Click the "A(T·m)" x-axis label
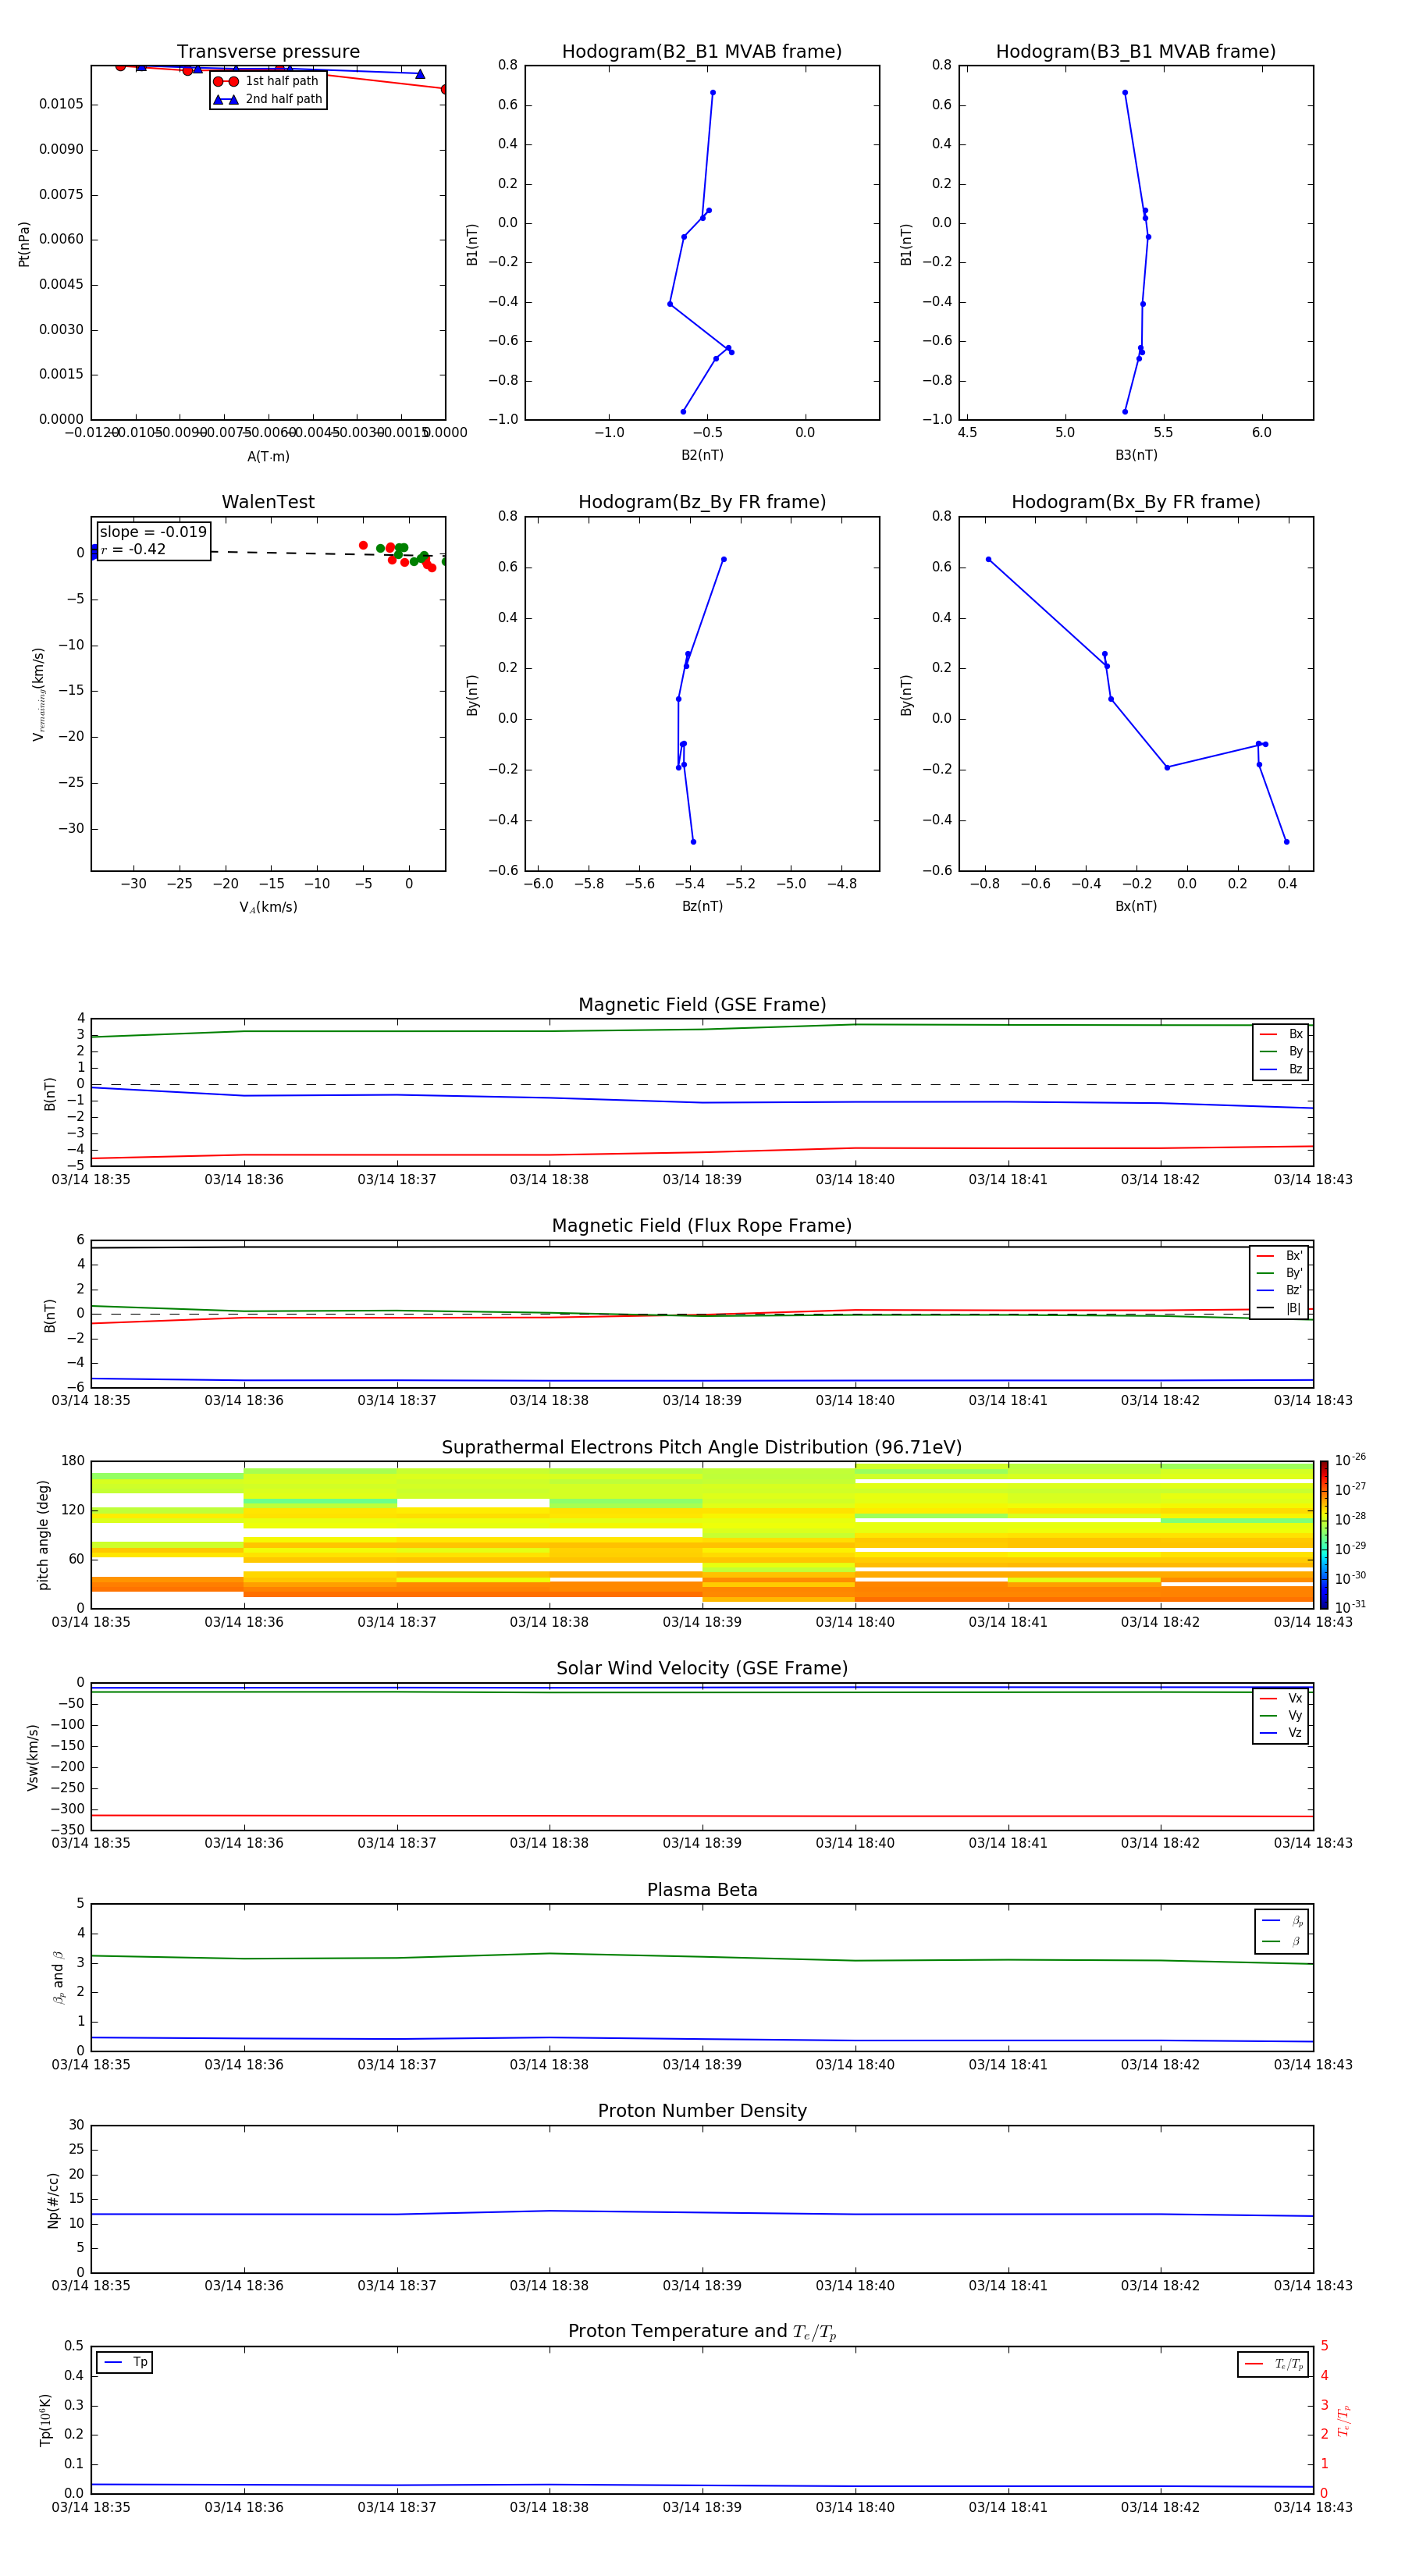 click(x=268, y=456)
